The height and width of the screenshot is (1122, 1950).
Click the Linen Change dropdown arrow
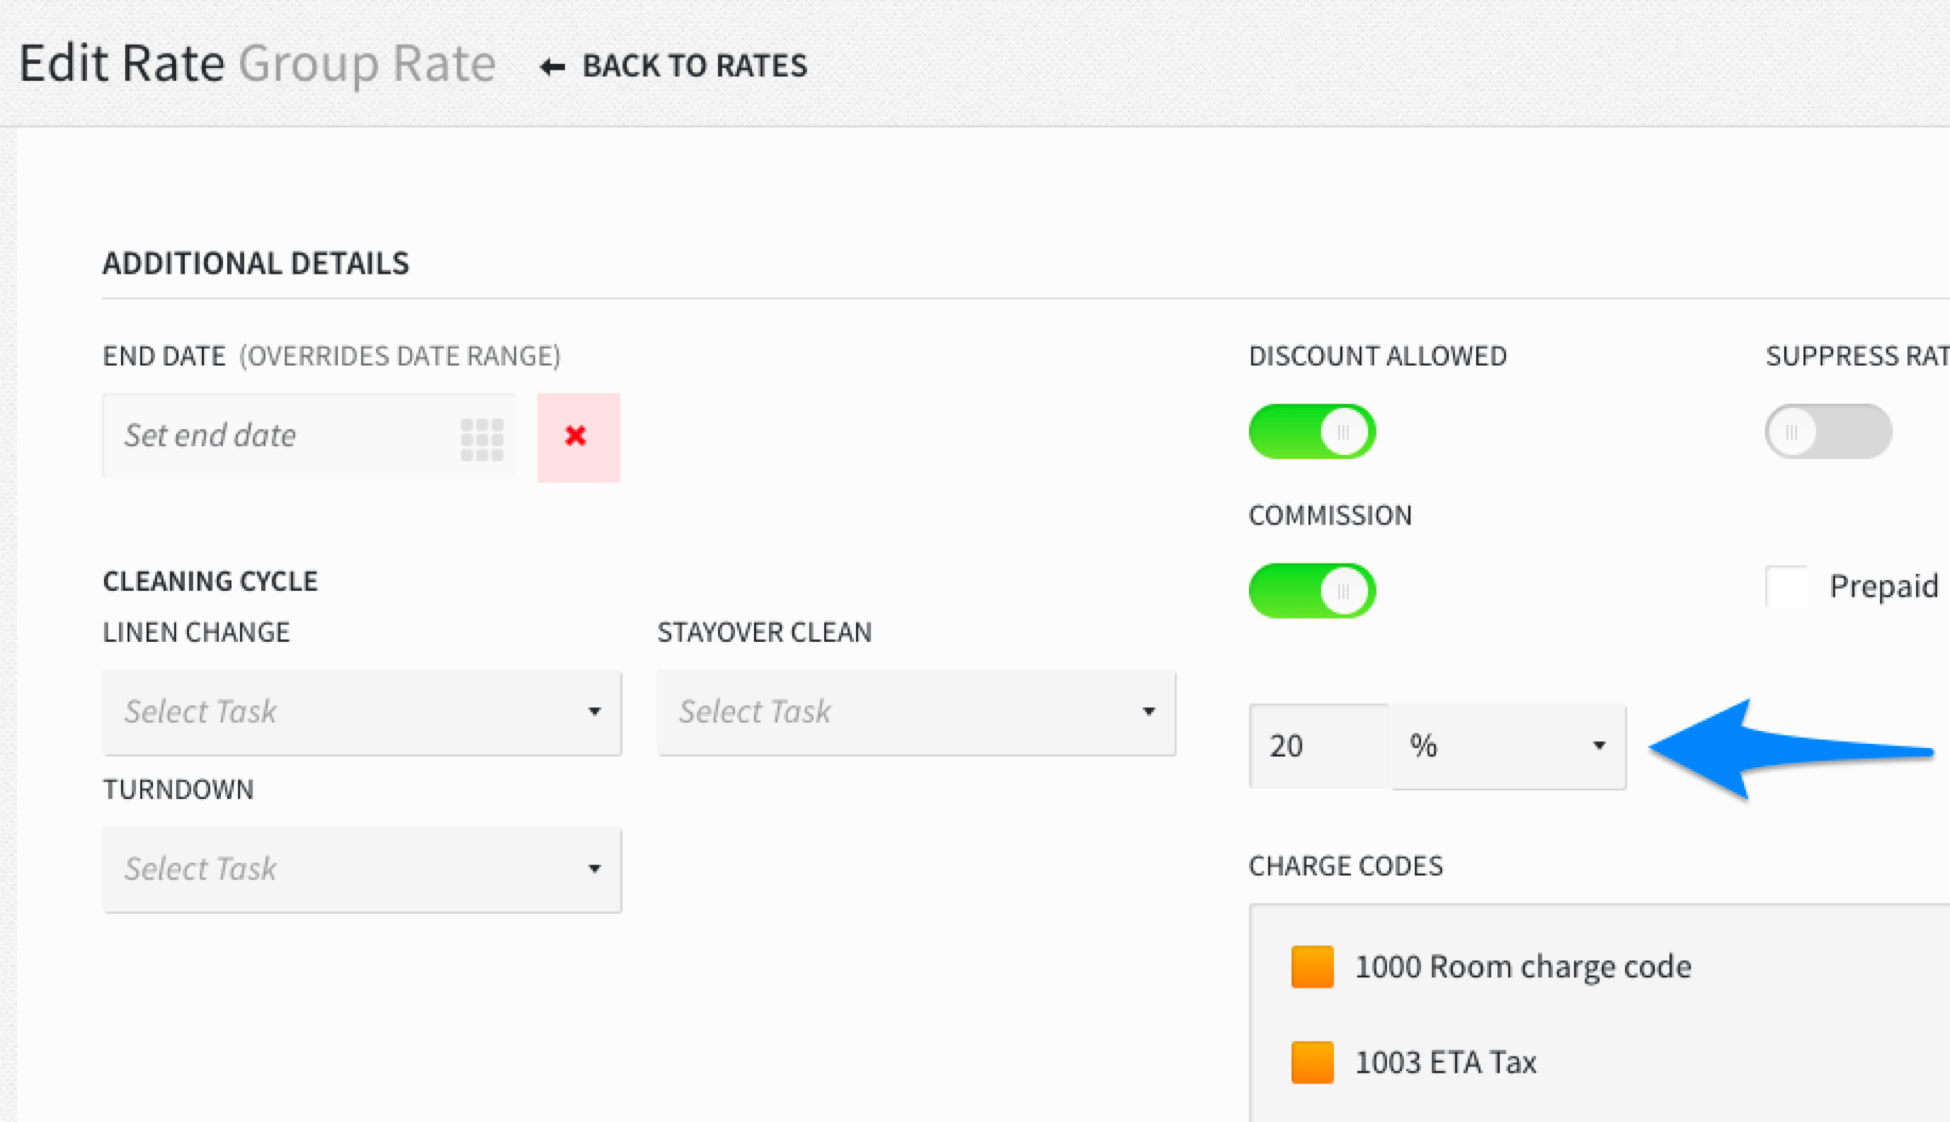point(594,712)
